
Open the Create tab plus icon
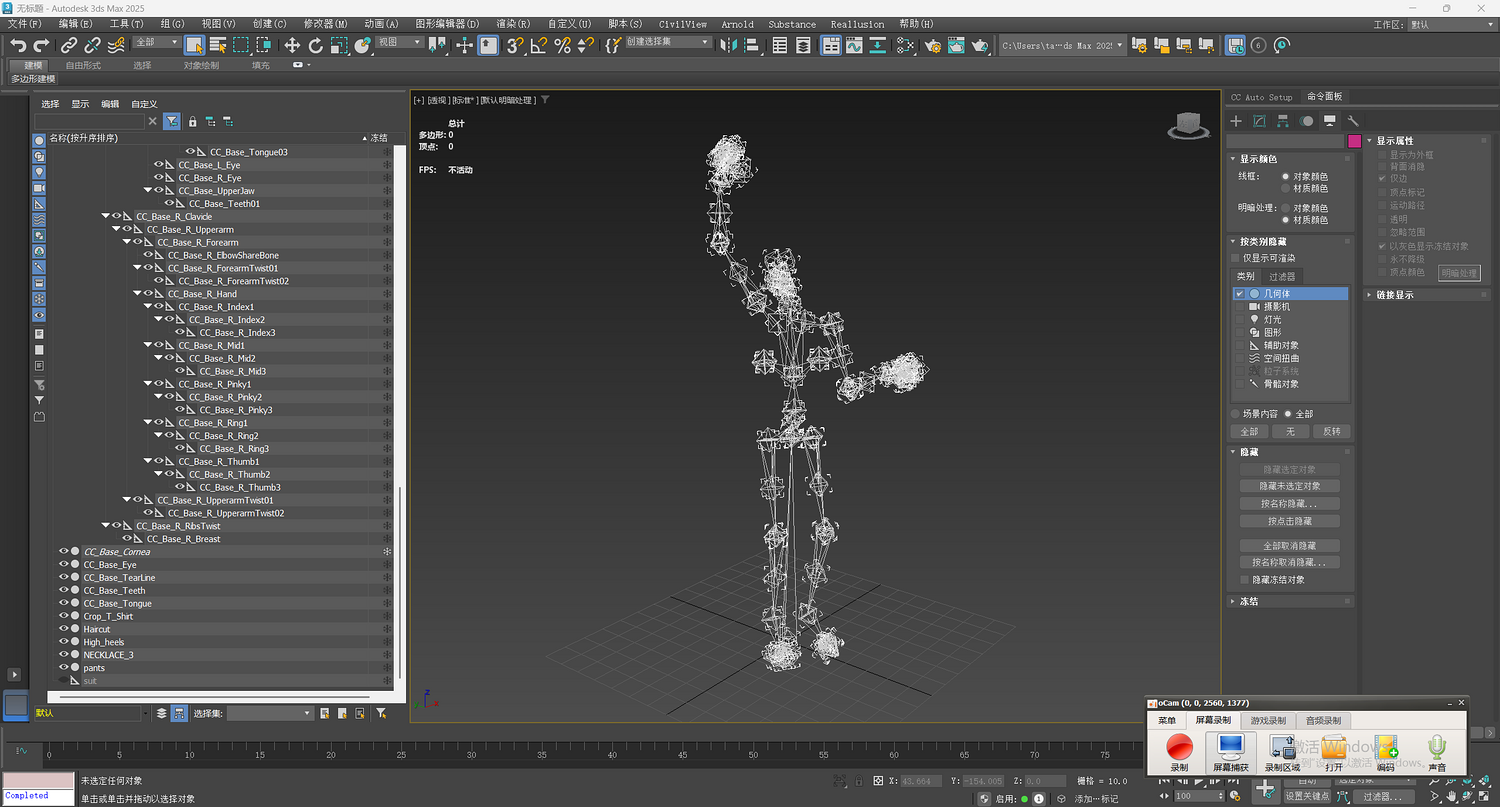tap(1236, 121)
